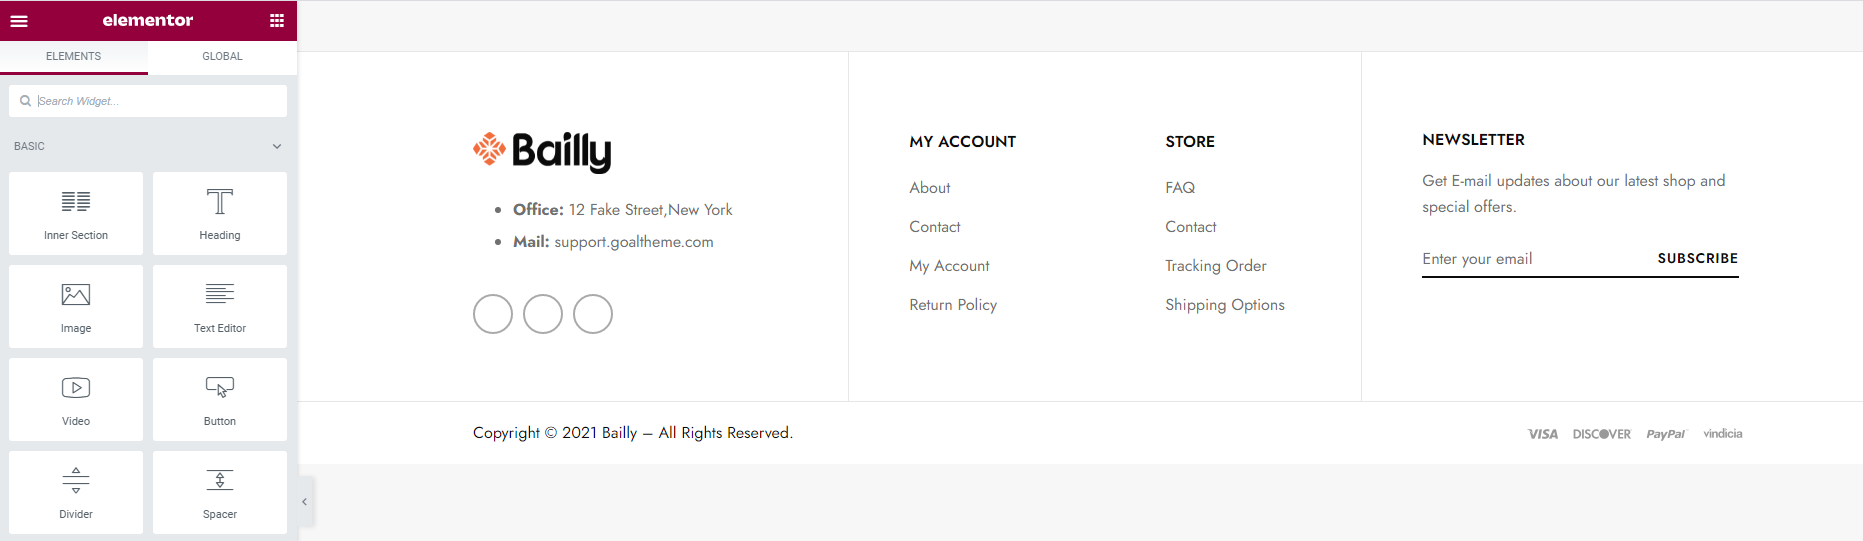Hide the Elementor panel with collapse arrow
Screen dimensions: 1863x541
(x=304, y=502)
